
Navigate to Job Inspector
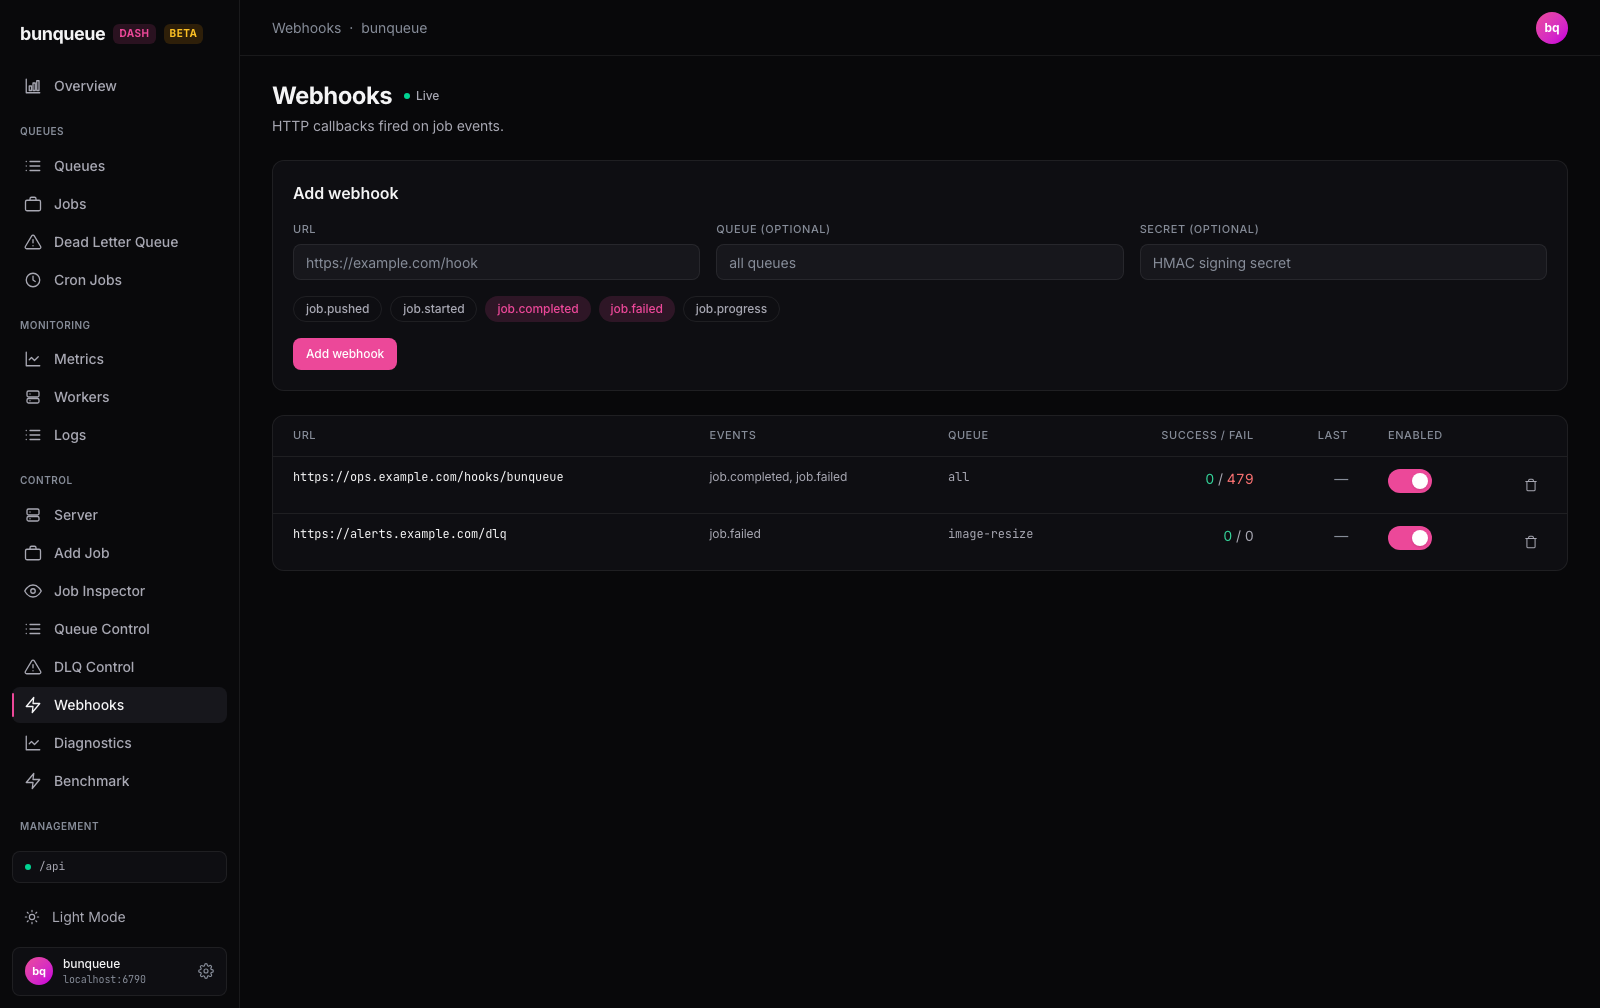pos(119,591)
